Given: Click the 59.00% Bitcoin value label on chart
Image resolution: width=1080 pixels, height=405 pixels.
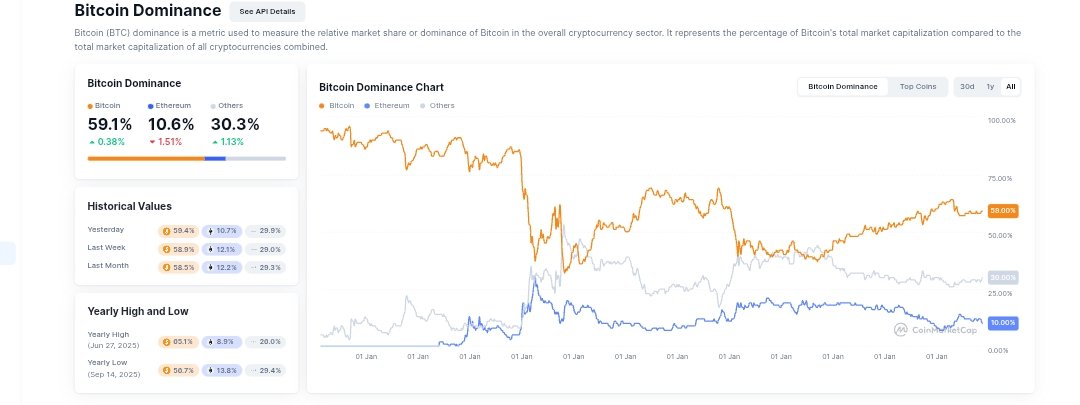Looking at the screenshot, I should tap(1002, 211).
